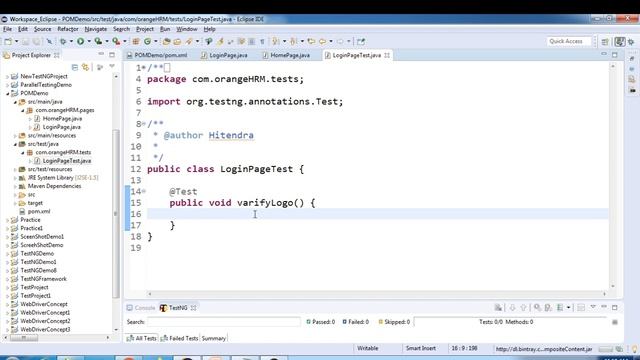Run the program with green Run icon
This screenshot has width=640, height=360.
click(80, 41)
